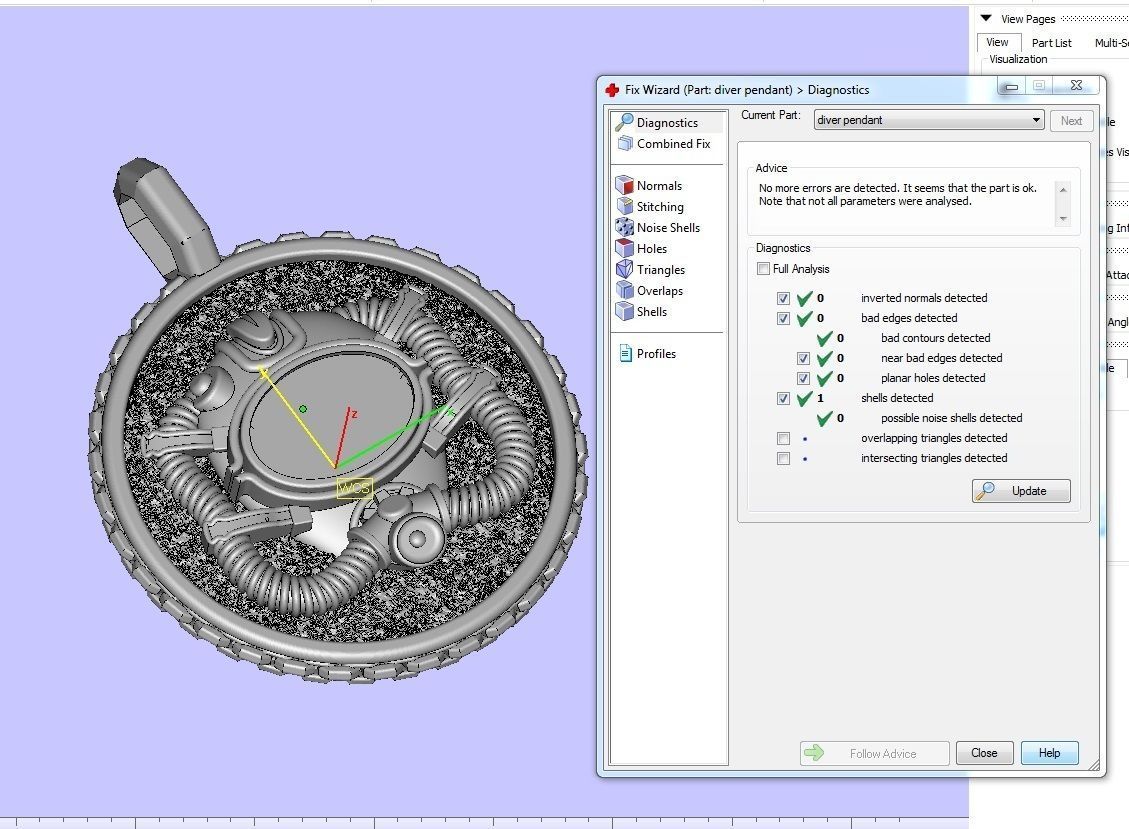The width and height of the screenshot is (1129, 829).
Task: Select the Noise Shells label
Action: pyautogui.click(x=668, y=227)
